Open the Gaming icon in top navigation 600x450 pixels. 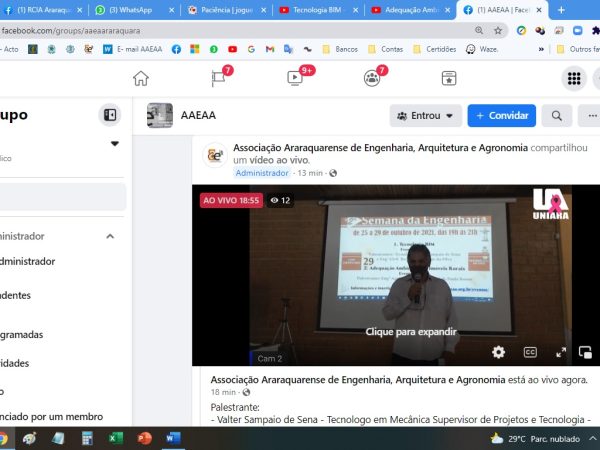point(449,78)
